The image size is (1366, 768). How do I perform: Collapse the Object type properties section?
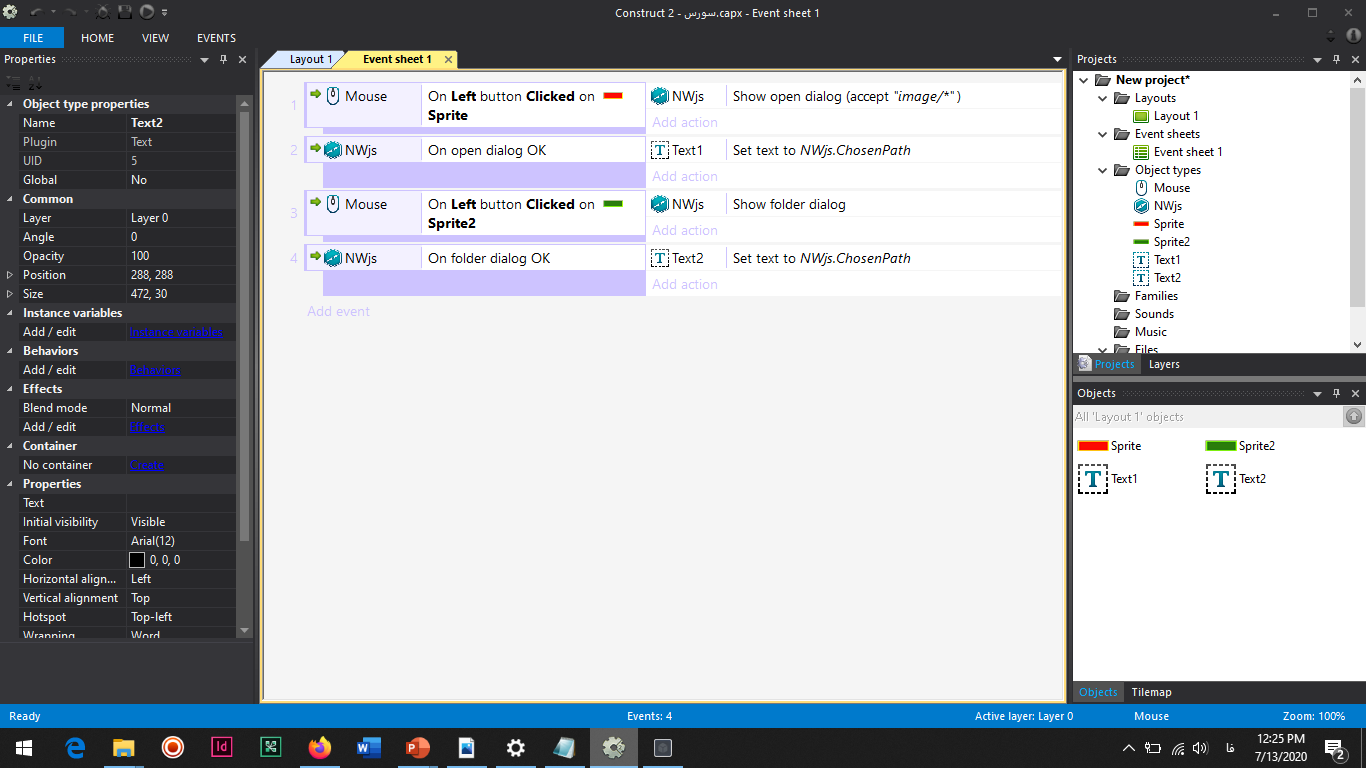pyautogui.click(x=11, y=104)
